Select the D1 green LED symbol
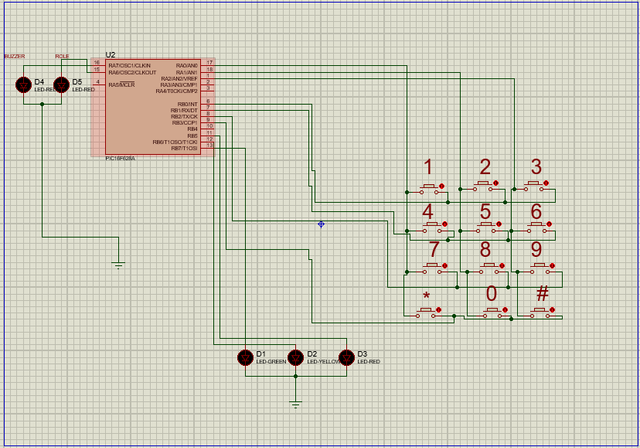The height and width of the screenshot is (448, 640). 245,357
